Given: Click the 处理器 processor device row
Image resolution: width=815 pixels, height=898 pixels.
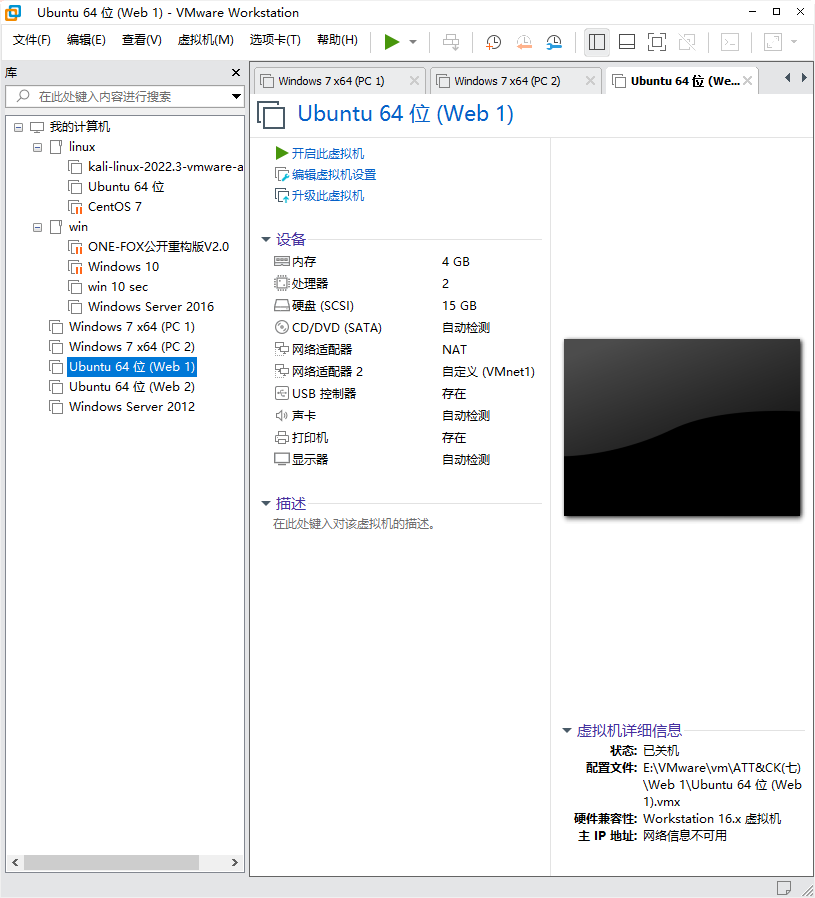Looking at the screenshot, I should click(x=407, y=283).
